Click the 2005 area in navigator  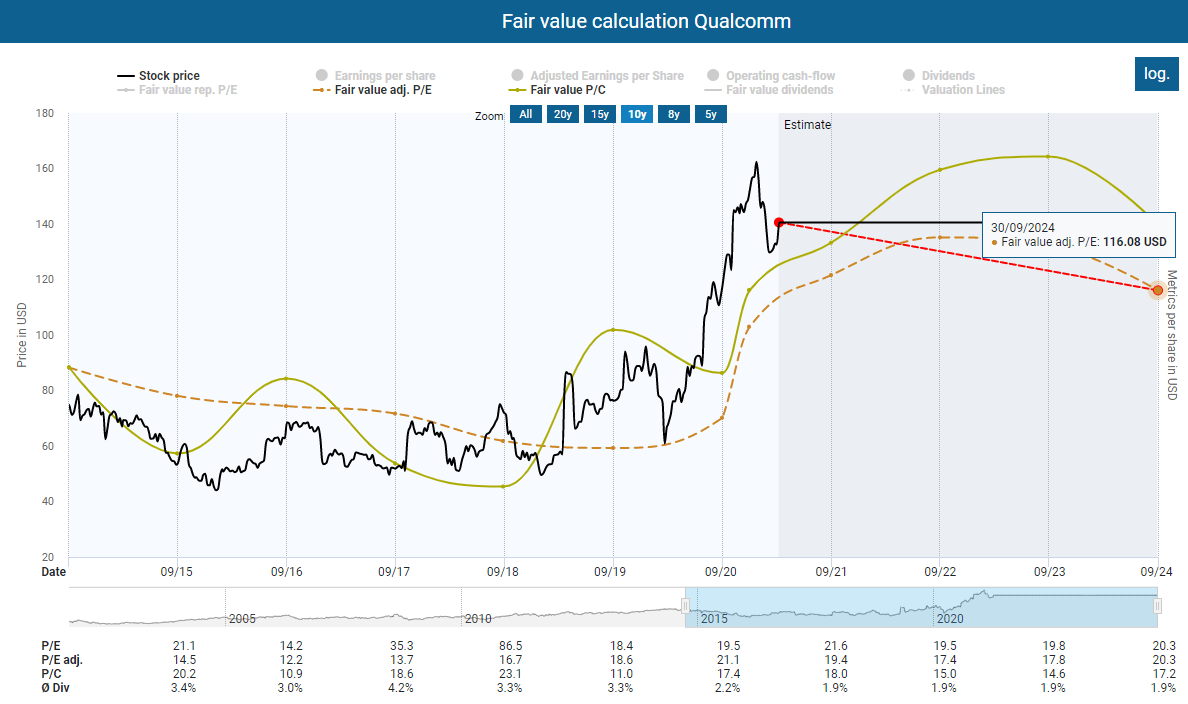242,618
